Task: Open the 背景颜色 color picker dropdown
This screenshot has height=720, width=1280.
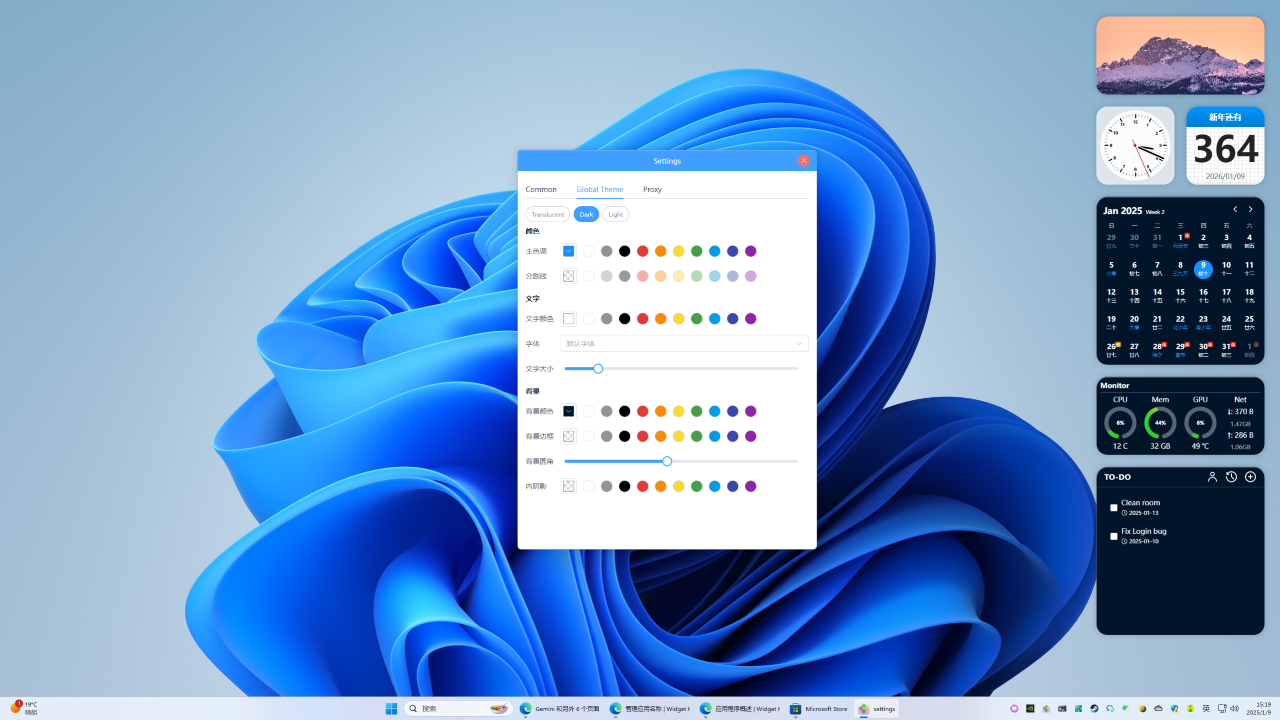Action: point(568,411)
